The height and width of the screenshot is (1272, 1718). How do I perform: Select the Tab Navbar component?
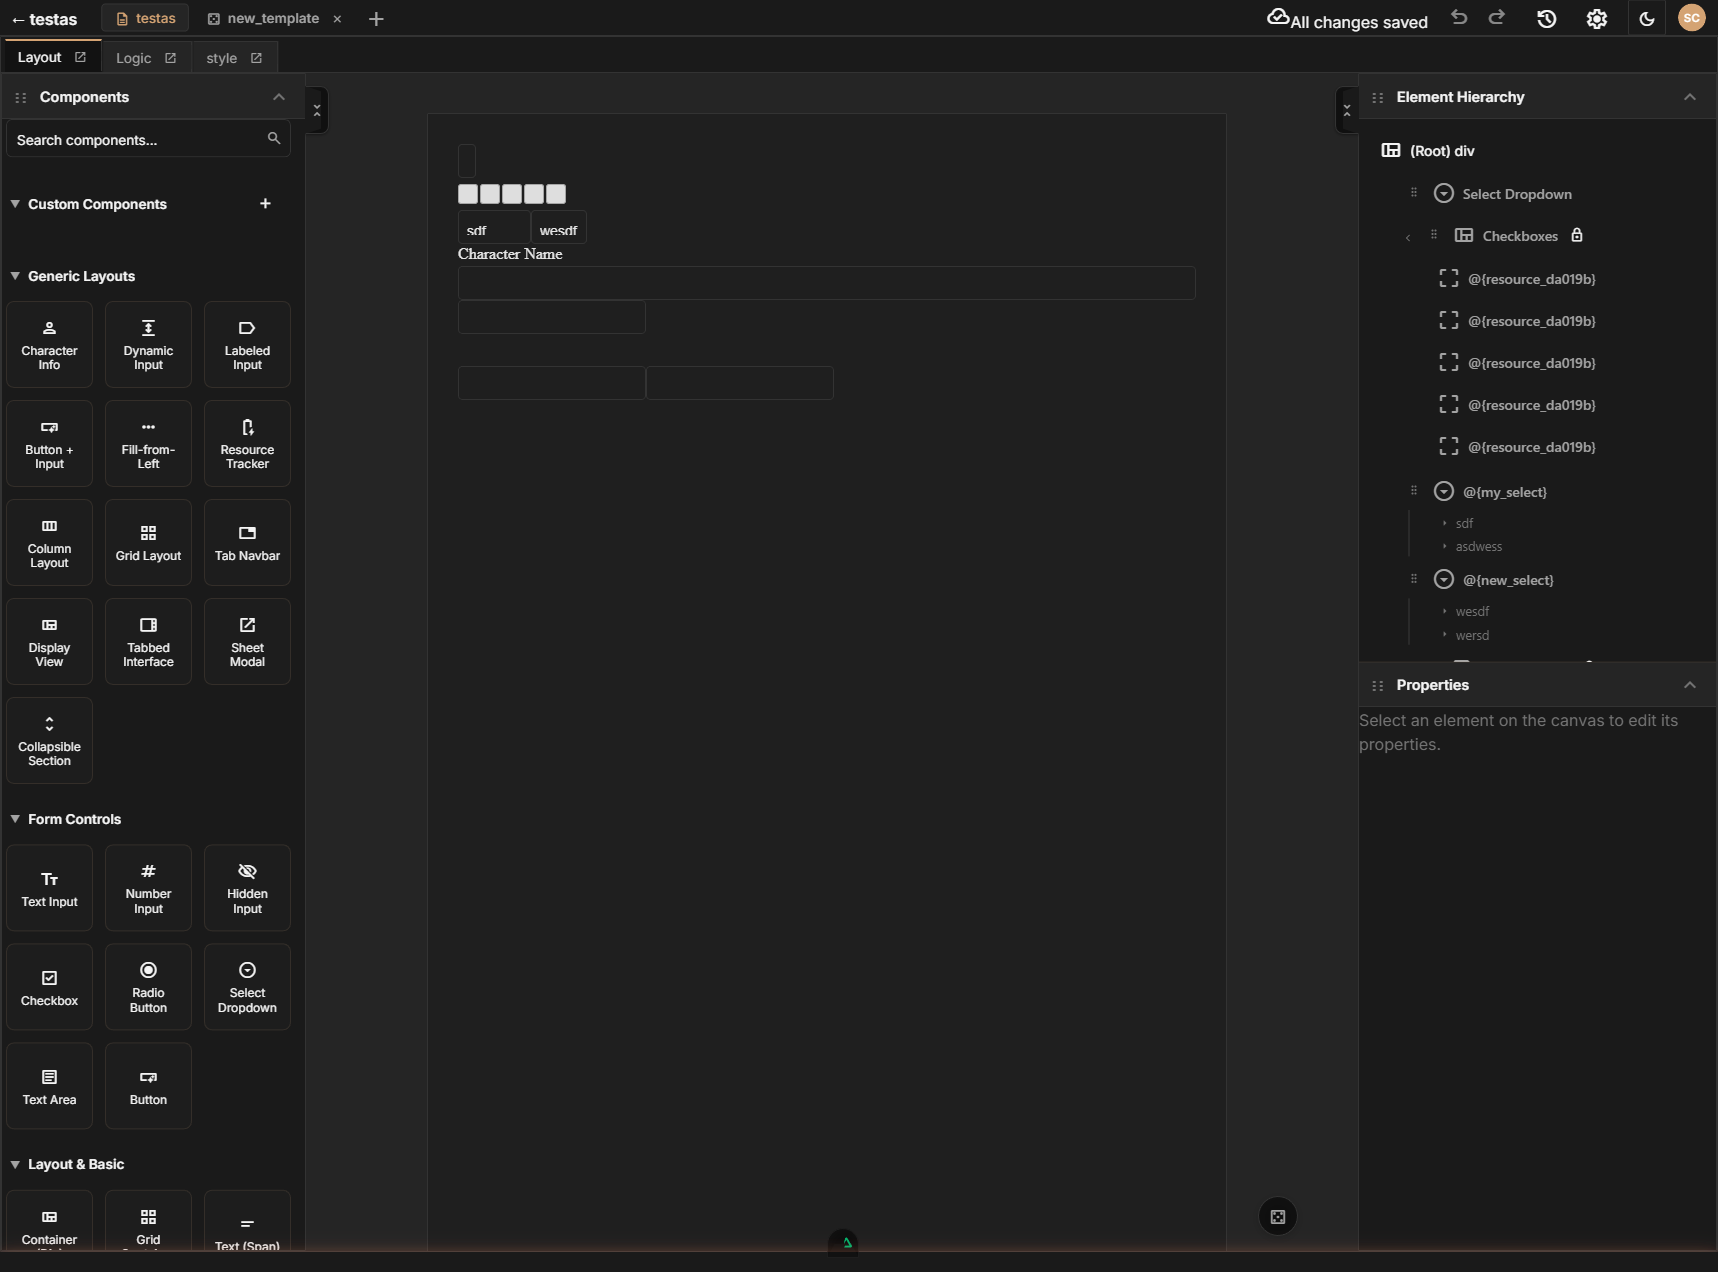(246, 541)
